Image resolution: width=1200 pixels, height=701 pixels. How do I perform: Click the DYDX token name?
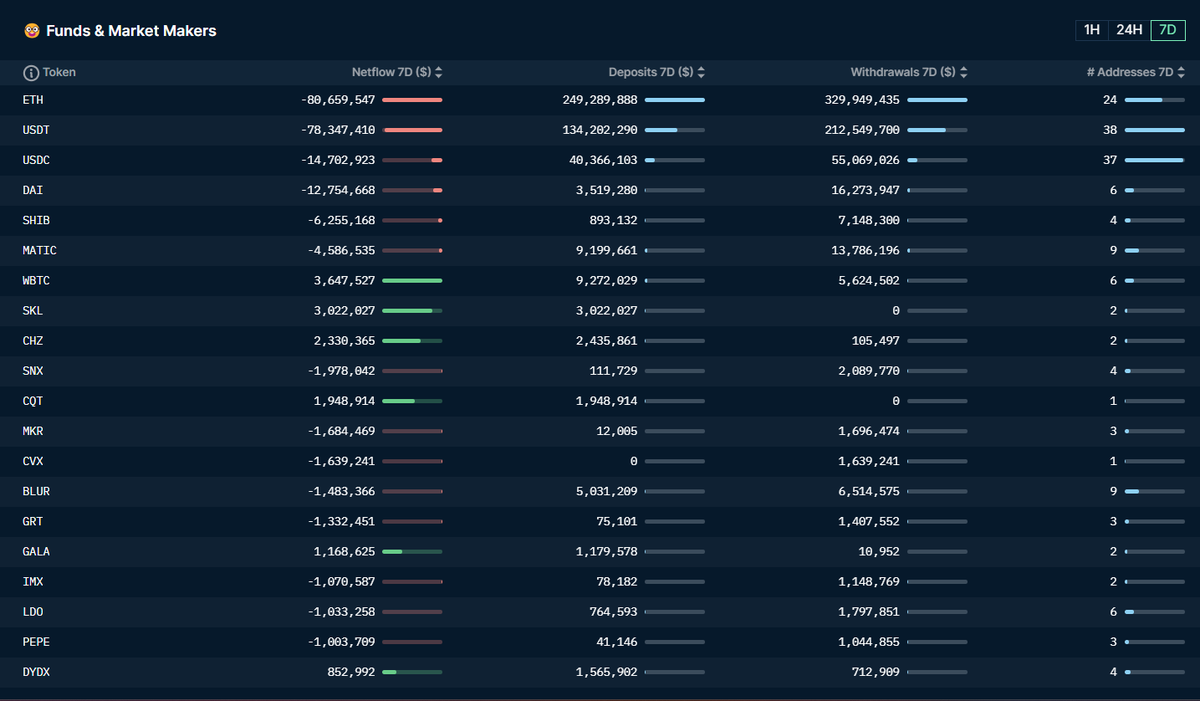(x=36, y=672)
